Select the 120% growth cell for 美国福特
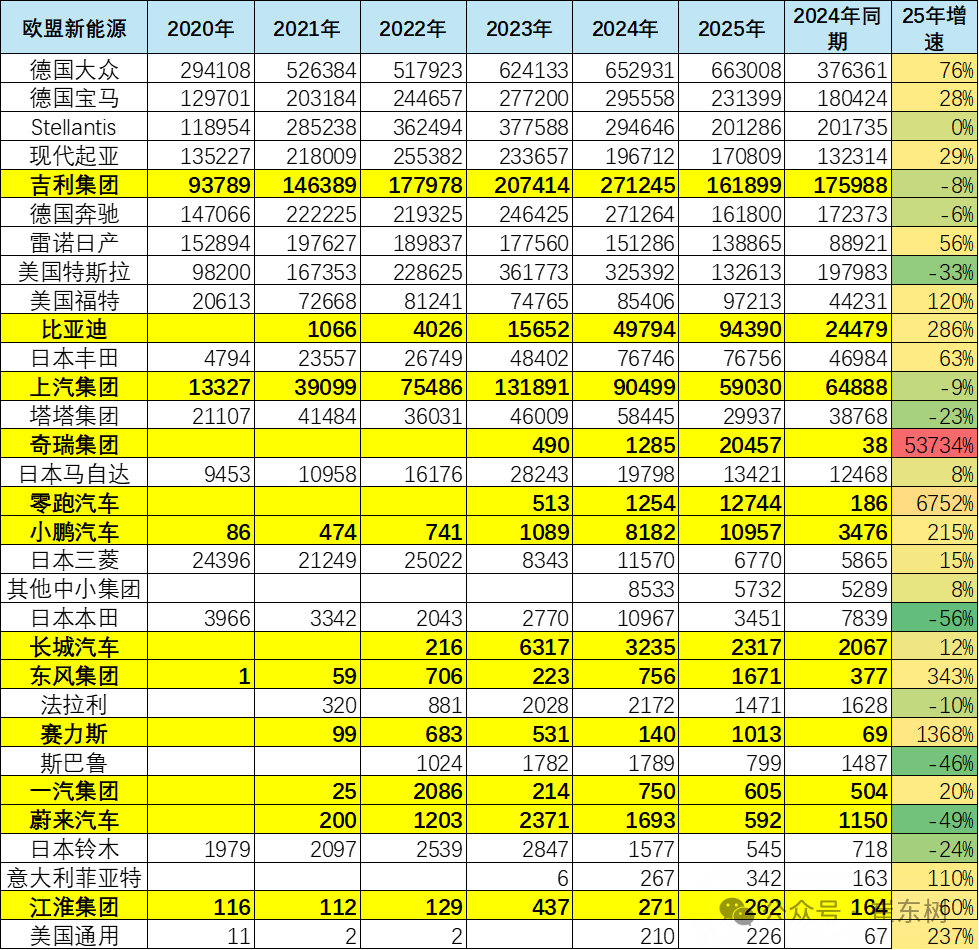This screenshot has height=950, width=979. [x=935, y=300]
